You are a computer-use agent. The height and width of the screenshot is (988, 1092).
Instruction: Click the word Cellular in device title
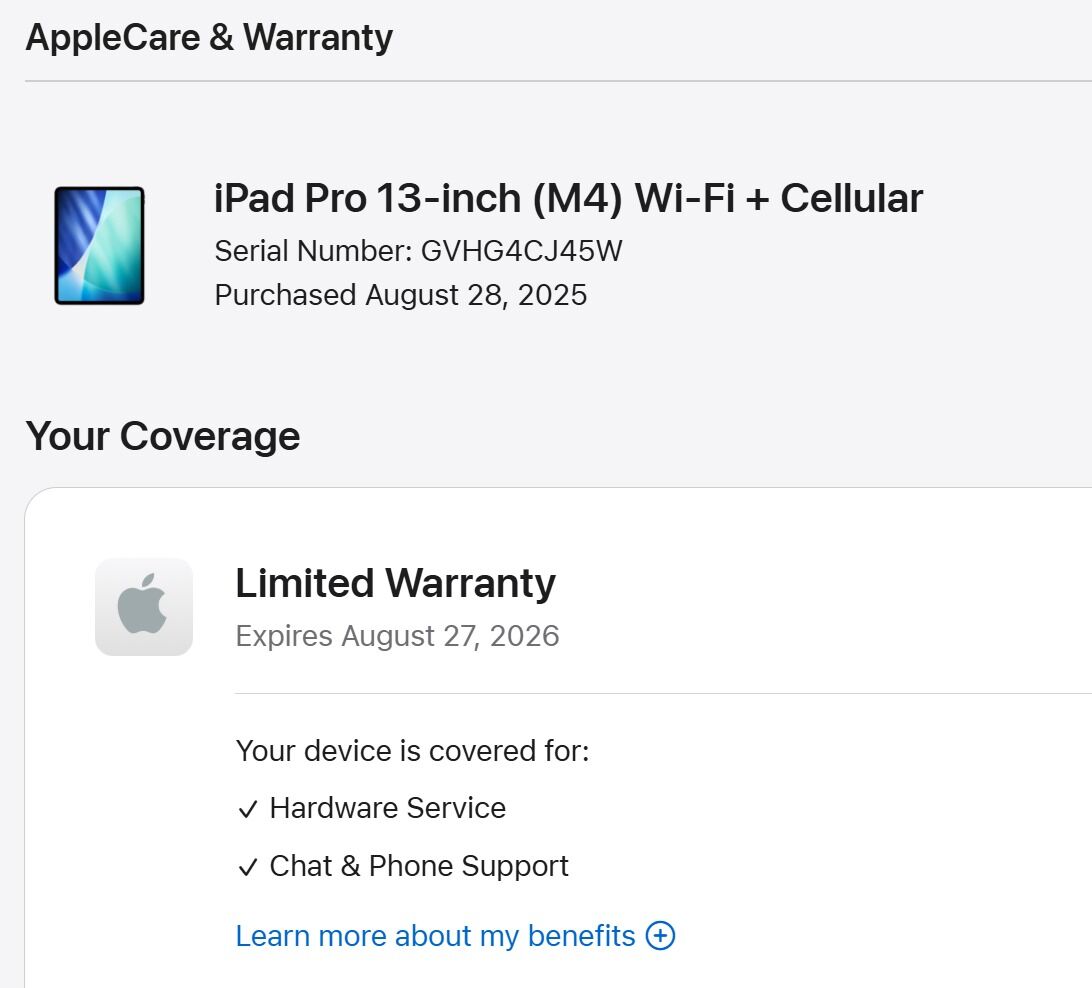(852, 198)
